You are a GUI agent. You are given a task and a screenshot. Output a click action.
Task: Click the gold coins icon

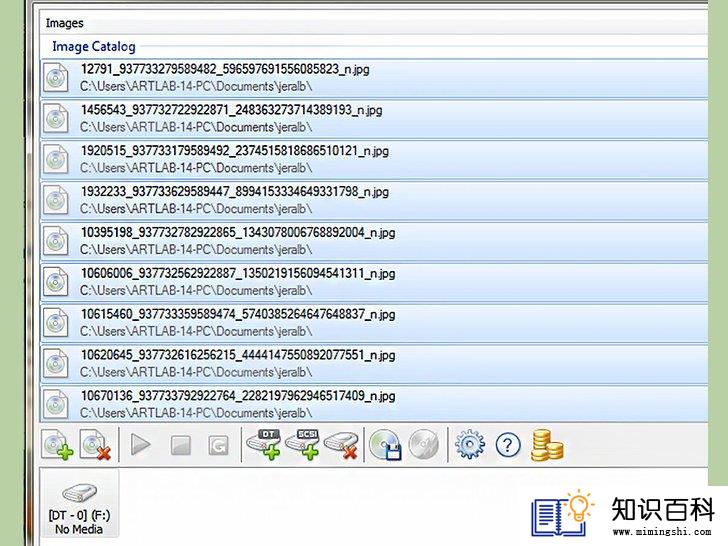coord(547,446)
